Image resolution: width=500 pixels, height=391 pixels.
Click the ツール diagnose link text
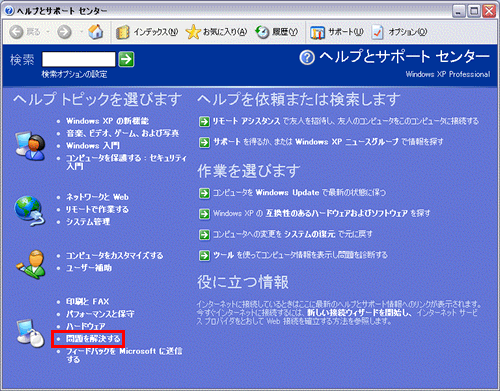click(x=223, y=255)
